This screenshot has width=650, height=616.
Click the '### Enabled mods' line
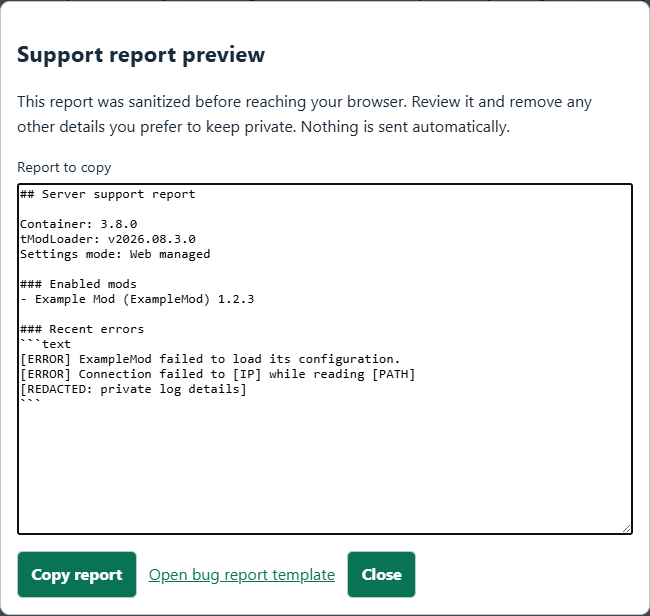coord(78,284)
